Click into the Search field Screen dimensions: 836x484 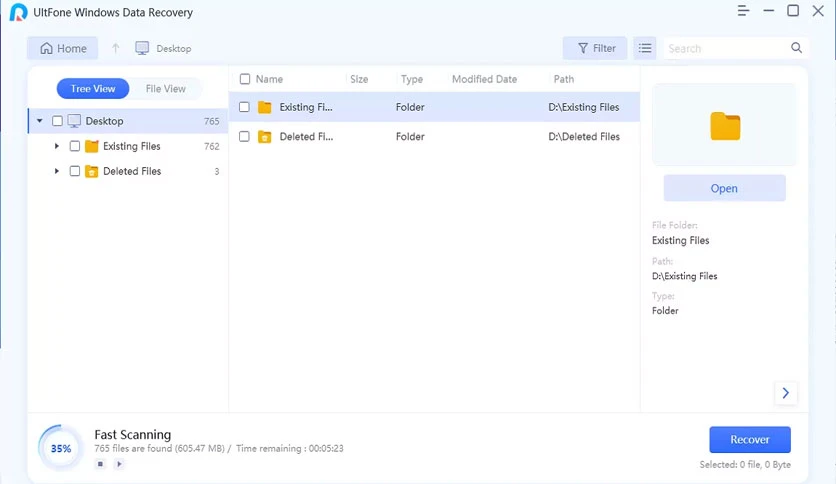coord(726,49)
